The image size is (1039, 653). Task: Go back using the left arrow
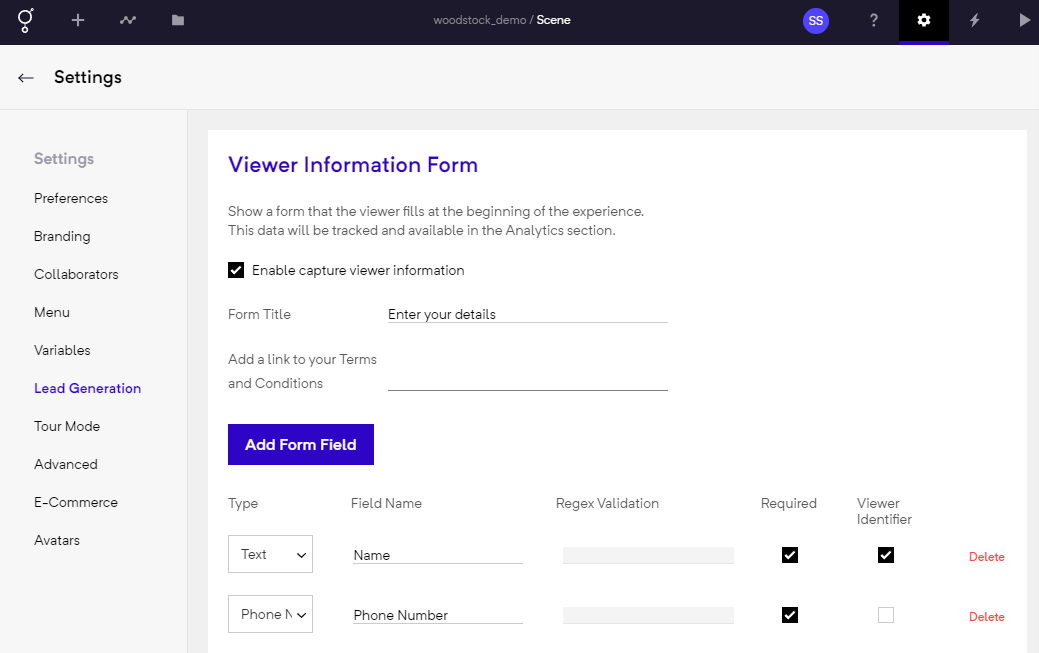(26, 77)
